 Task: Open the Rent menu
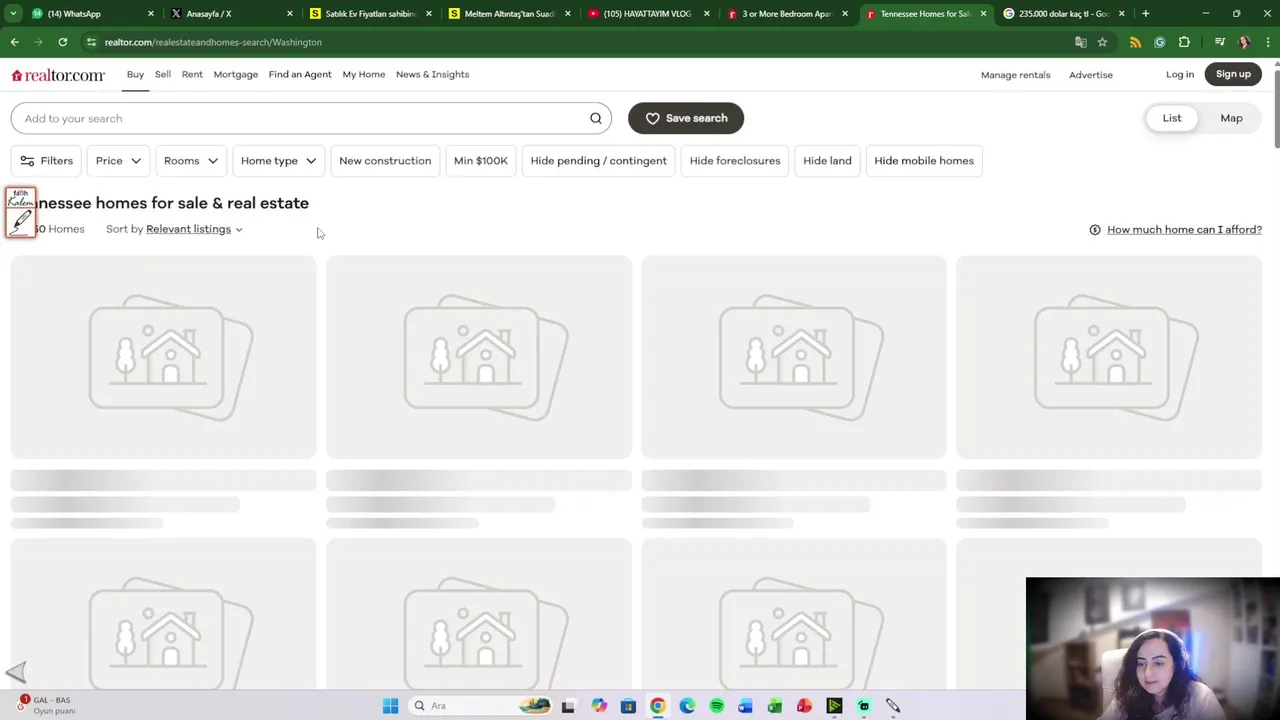tap(192, 74)
